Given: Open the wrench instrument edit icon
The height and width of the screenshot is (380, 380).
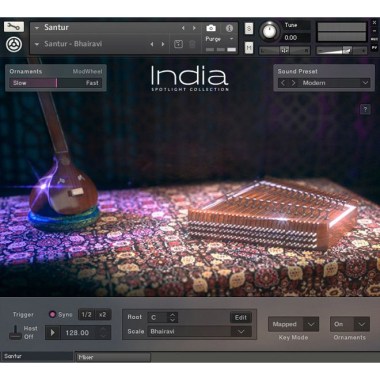Looking at the screenshot, I should [x=14, y=27].
